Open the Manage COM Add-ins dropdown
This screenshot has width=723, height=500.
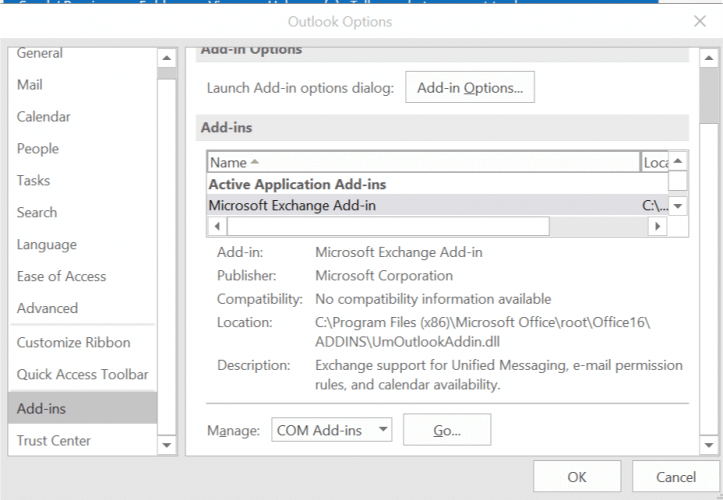332,430
